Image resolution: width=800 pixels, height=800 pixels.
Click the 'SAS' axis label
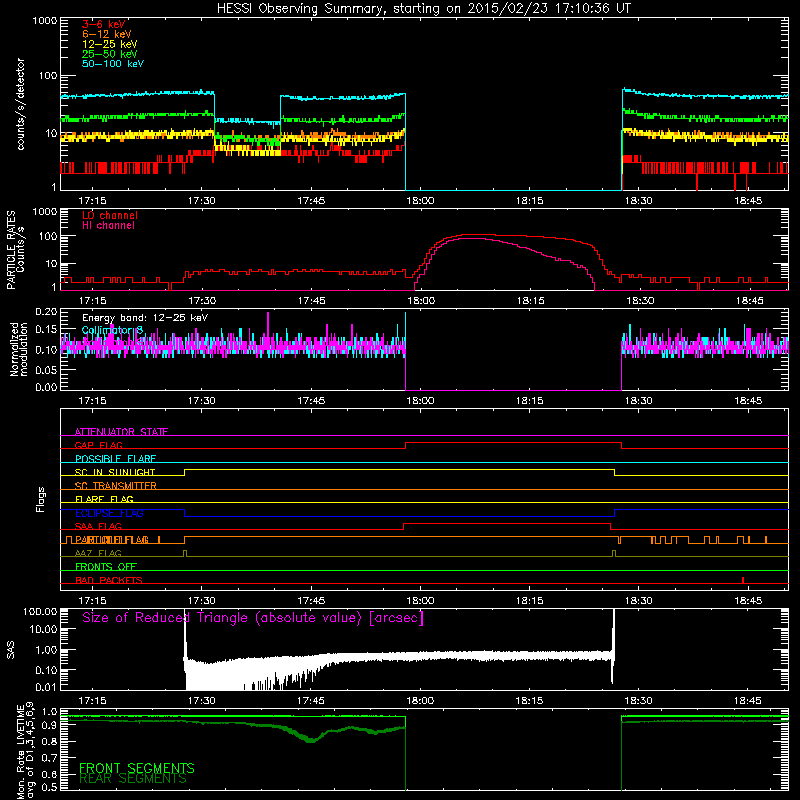click(11, 649)
